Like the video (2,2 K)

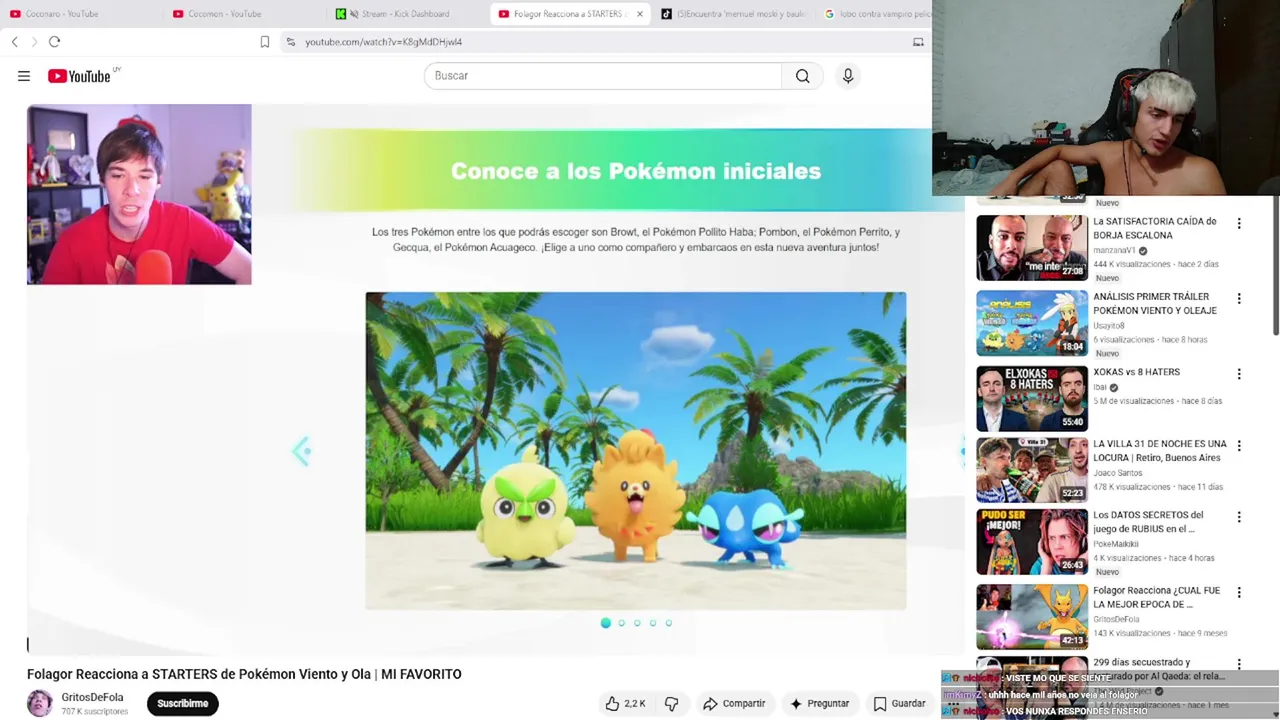(625, 704)
